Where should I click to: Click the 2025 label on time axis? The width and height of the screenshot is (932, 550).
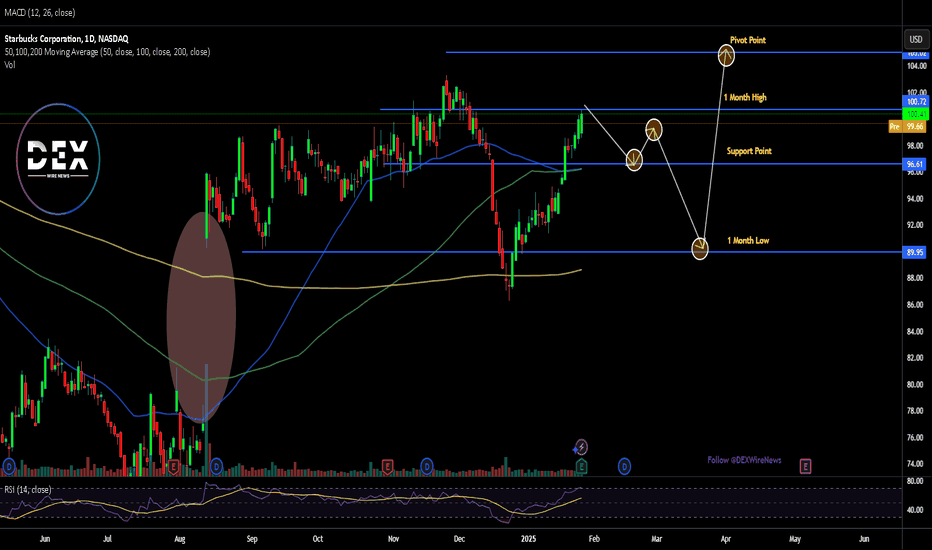click(x=528, y=539)
